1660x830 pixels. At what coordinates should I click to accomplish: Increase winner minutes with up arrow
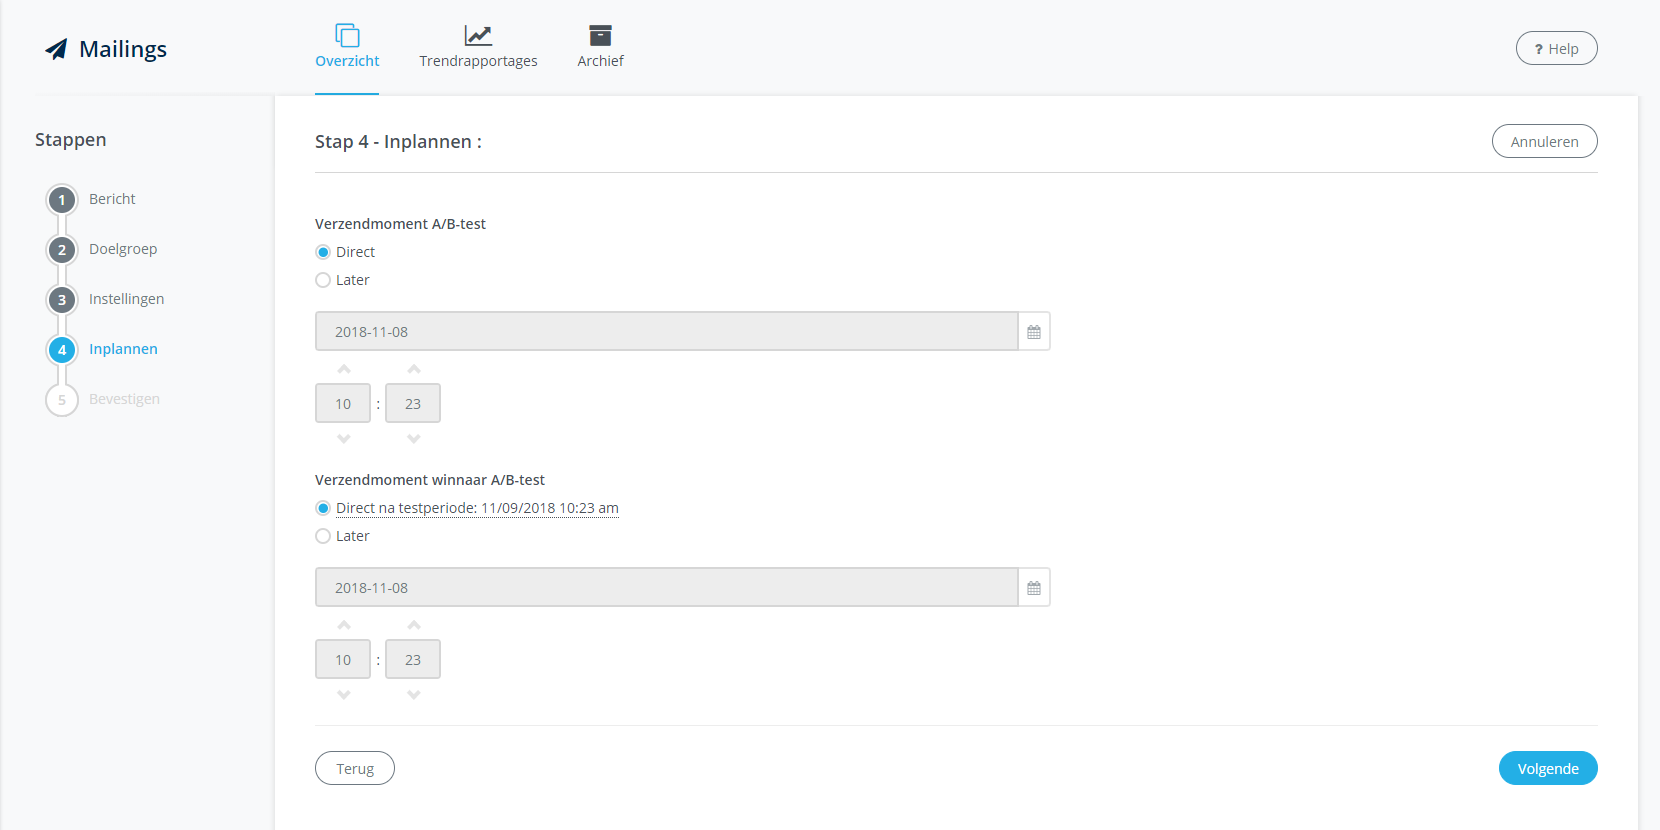[414, 625]
